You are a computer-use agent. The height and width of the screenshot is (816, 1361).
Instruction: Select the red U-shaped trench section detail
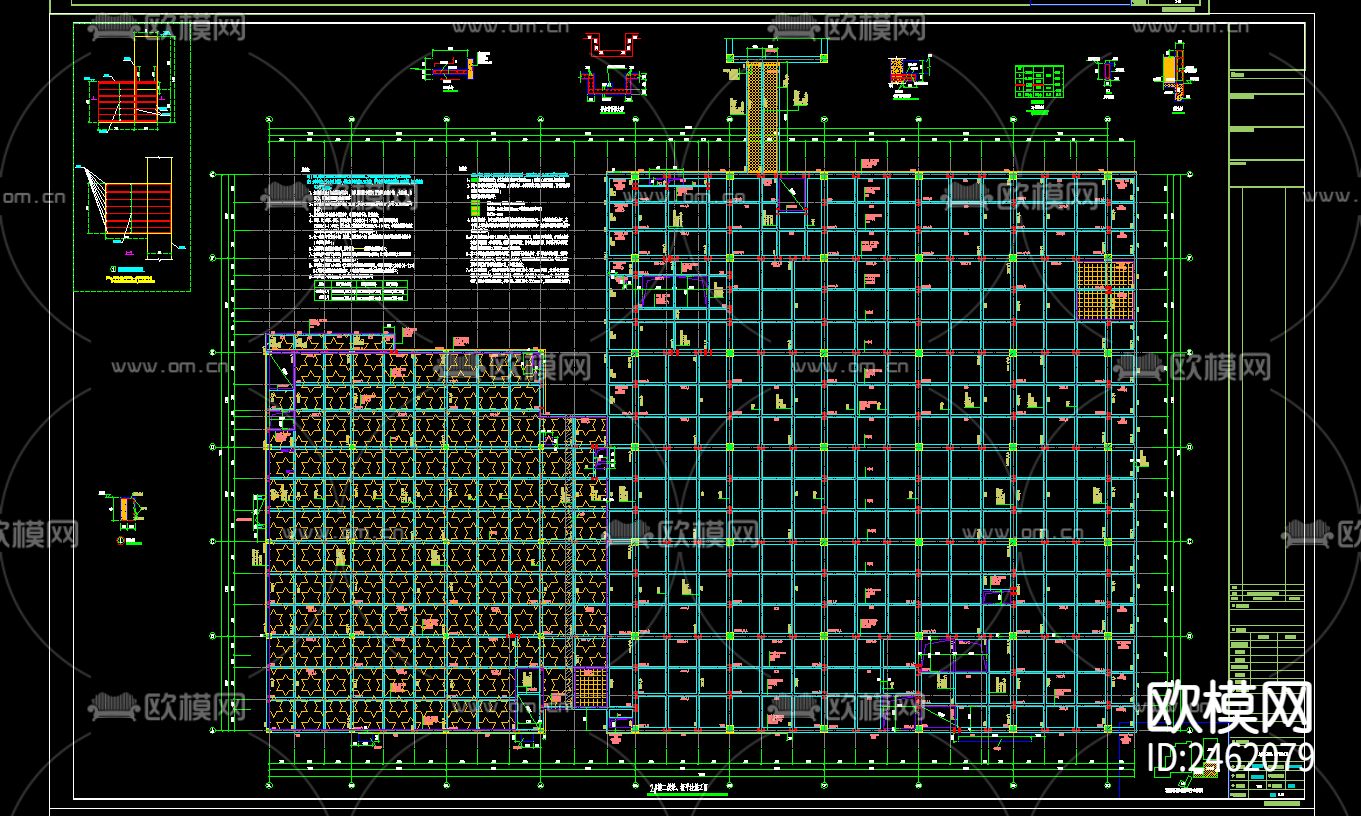(611, 45)
